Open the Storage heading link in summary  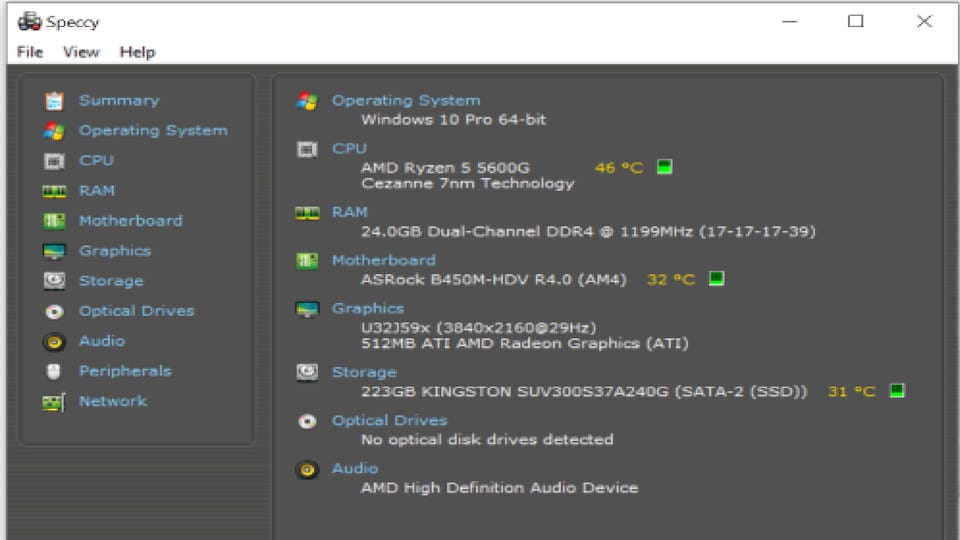tap(364, 372)
